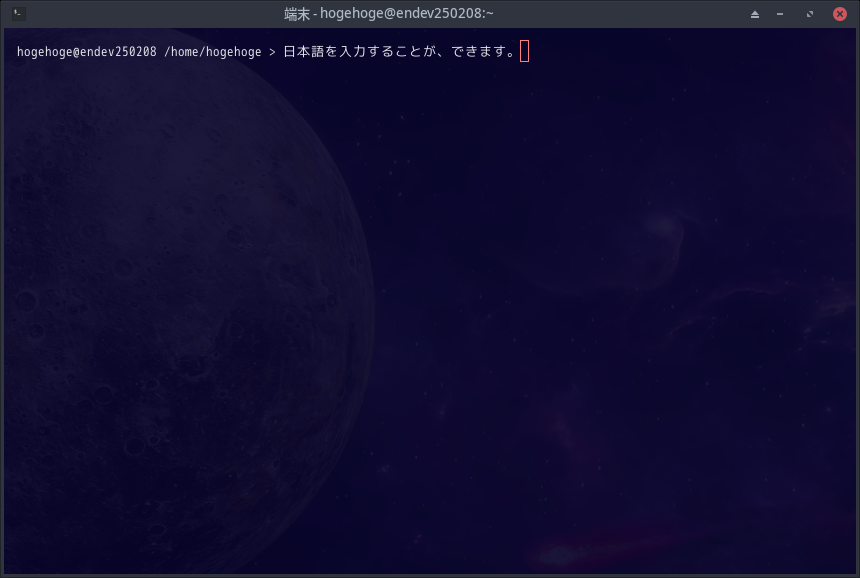Click the terminal icon in title bar

[x=19, y=14]
